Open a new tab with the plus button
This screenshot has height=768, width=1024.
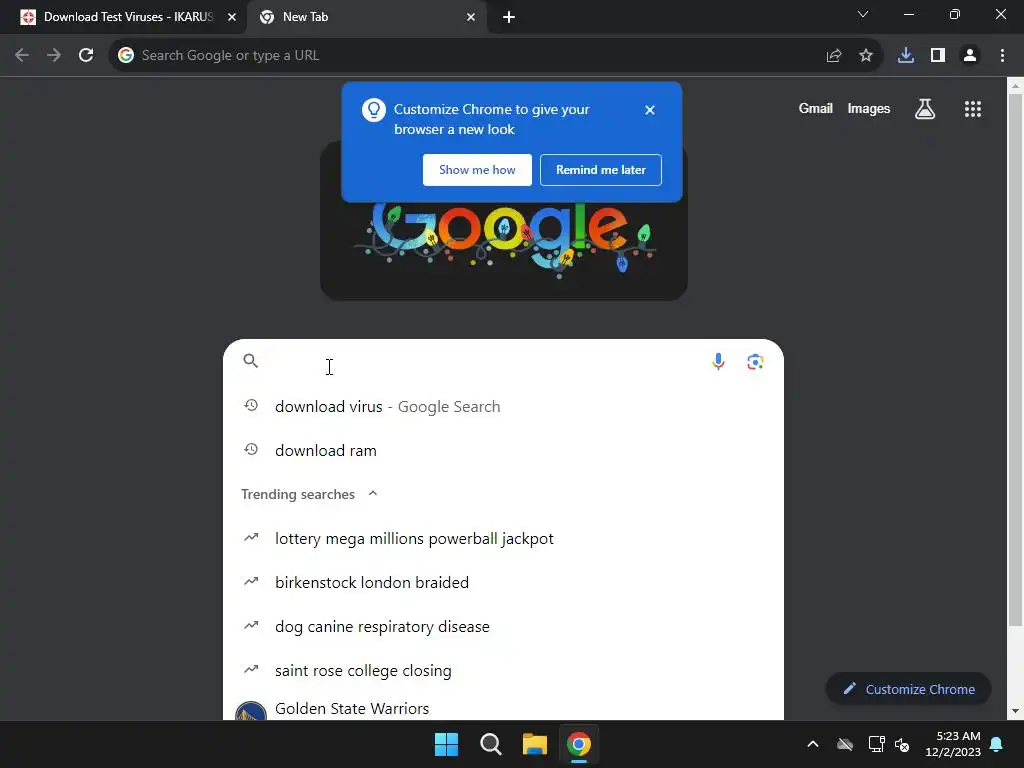point(509,17)
